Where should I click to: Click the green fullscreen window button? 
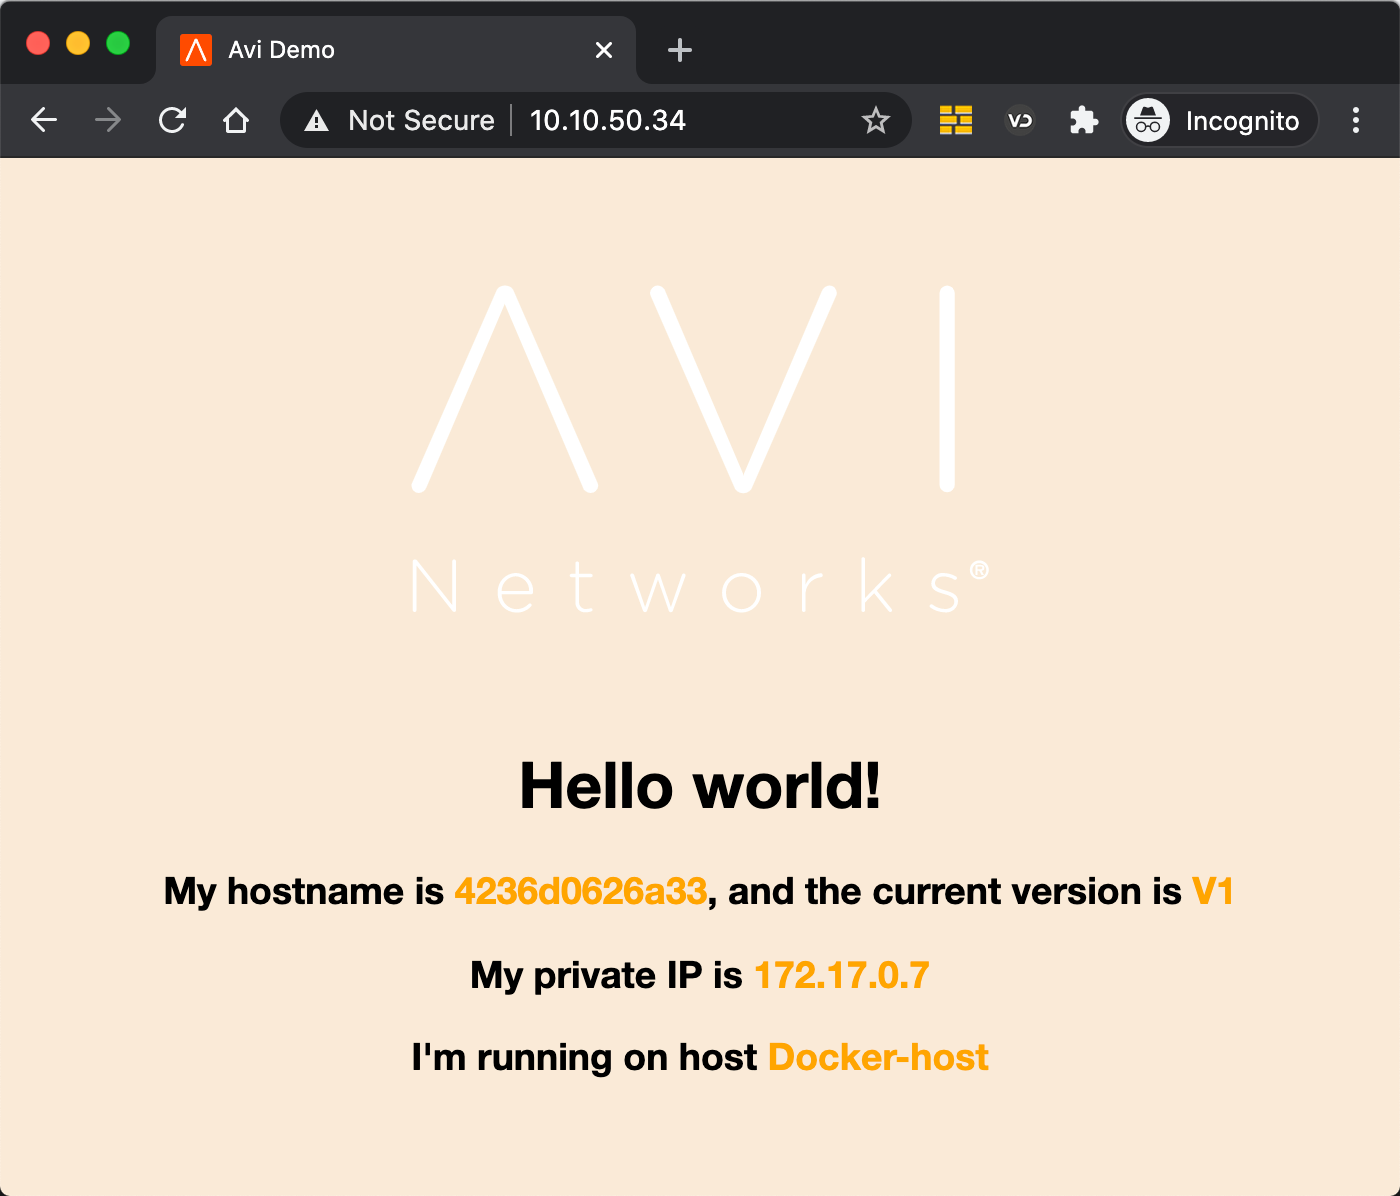click(118, 43)
